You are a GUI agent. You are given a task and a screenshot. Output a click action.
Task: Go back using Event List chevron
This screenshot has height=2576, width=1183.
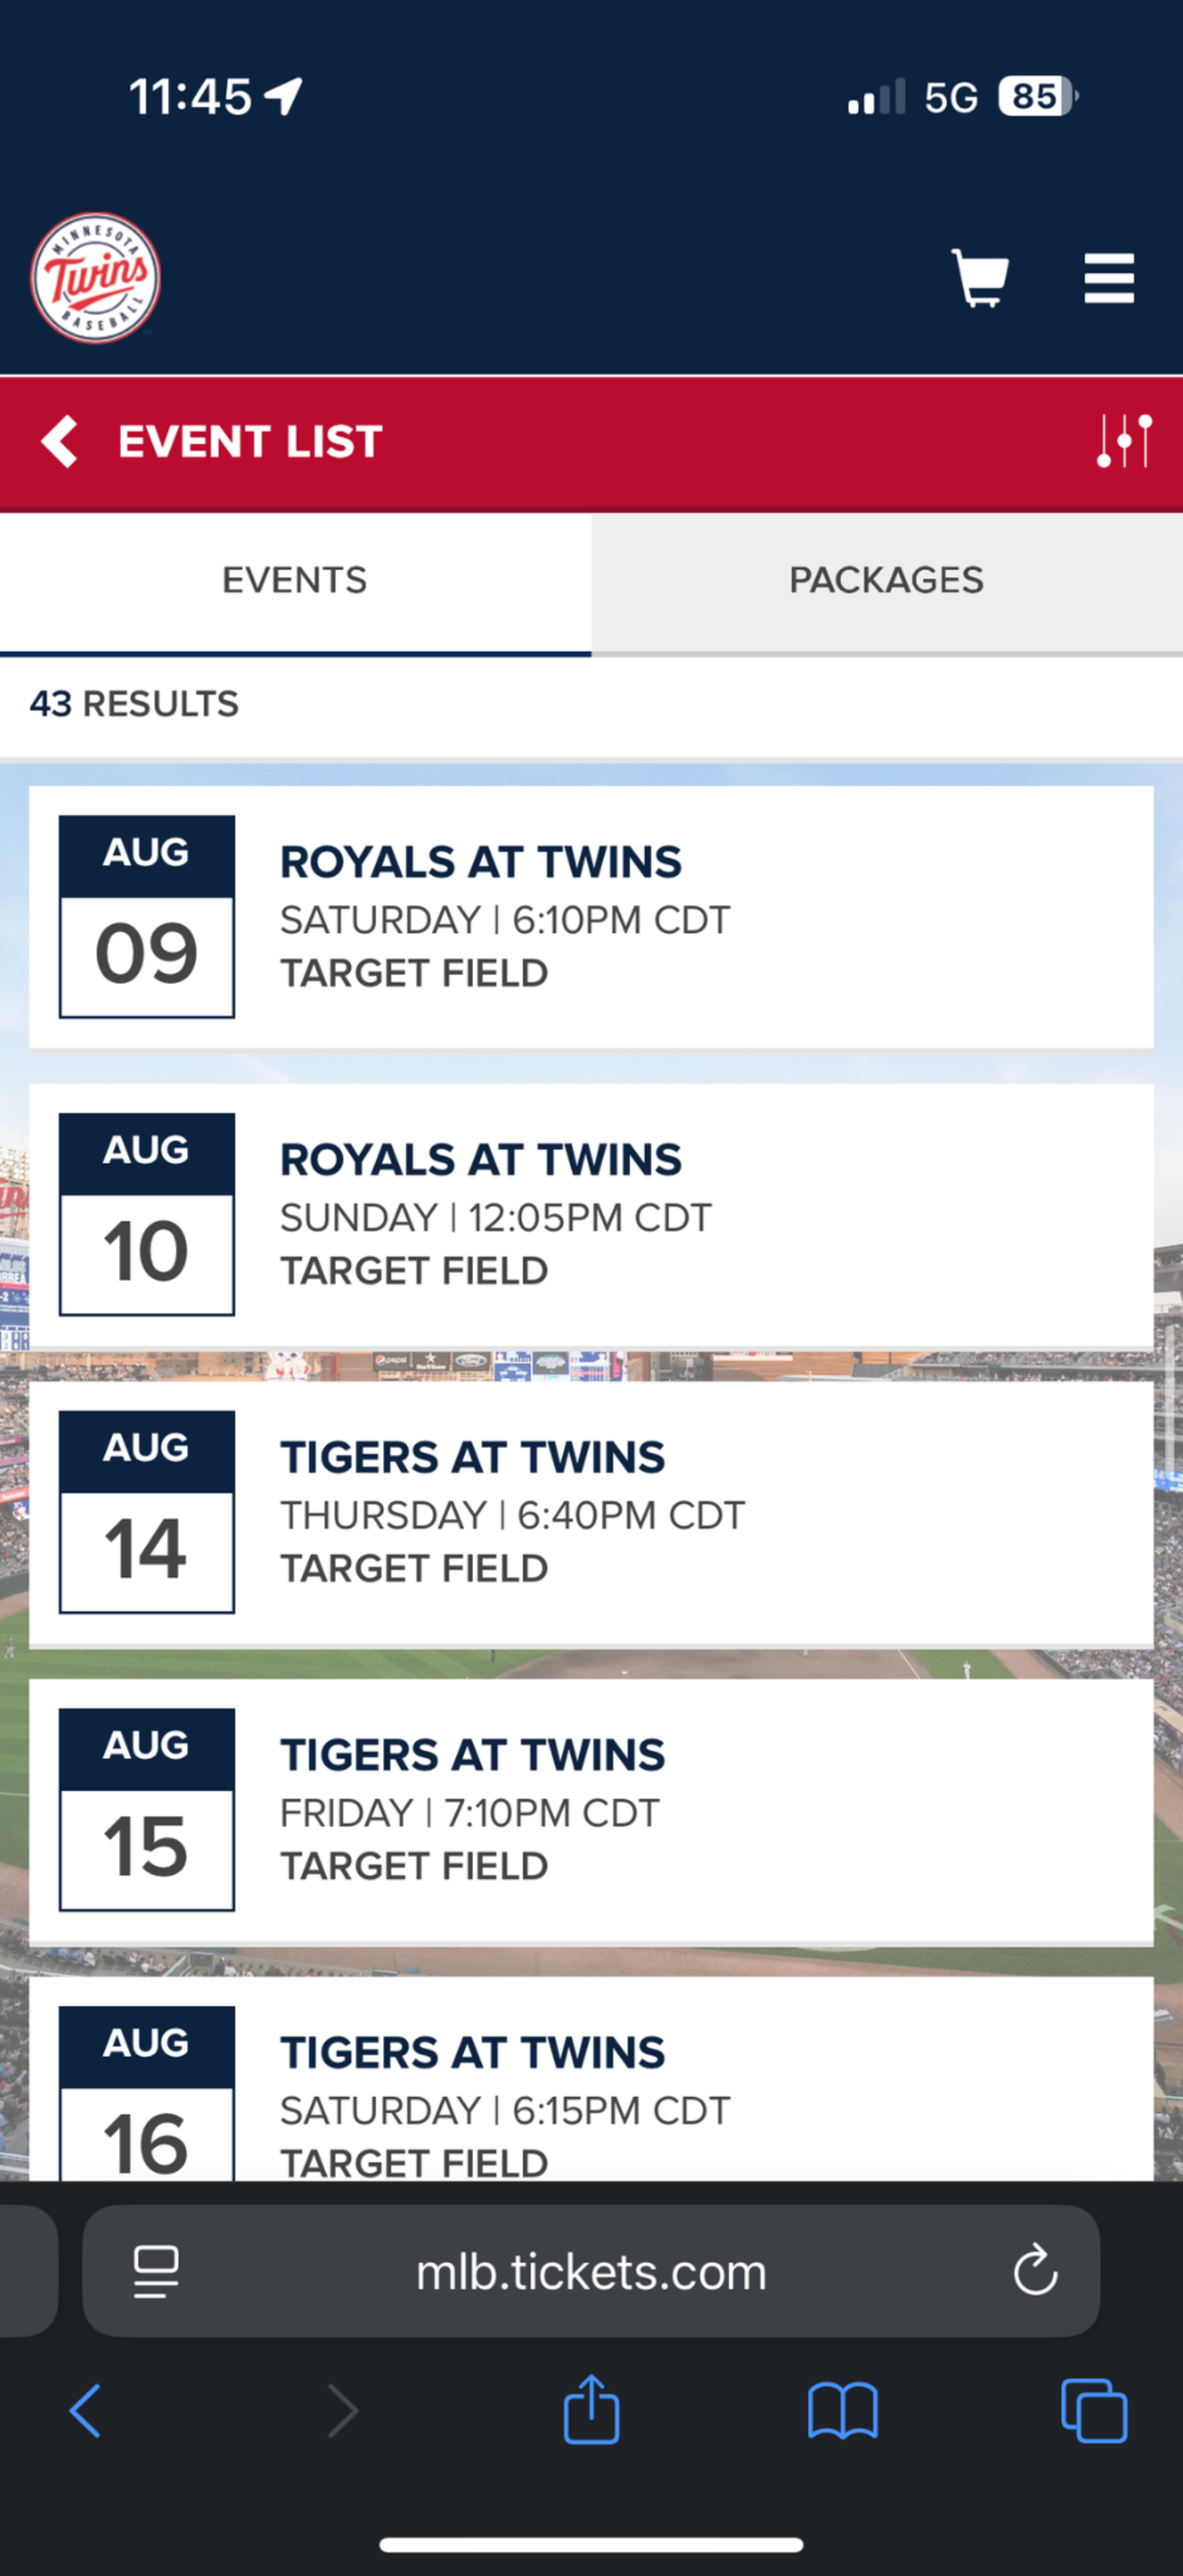click(60, 441)
